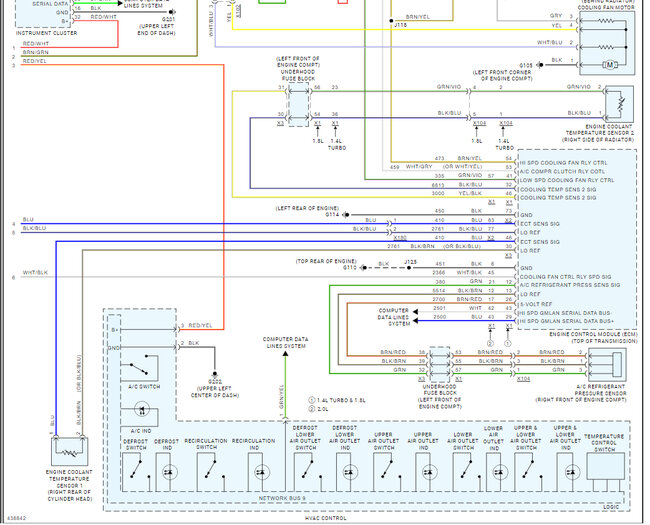
Task: Click Upper & Lower Air Outlet IND LED
Action: [572, 472]
